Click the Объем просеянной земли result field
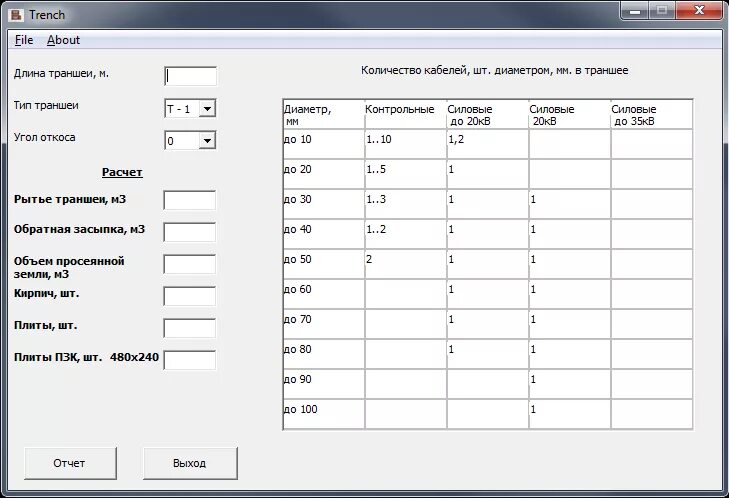 [x=190, y=264]
